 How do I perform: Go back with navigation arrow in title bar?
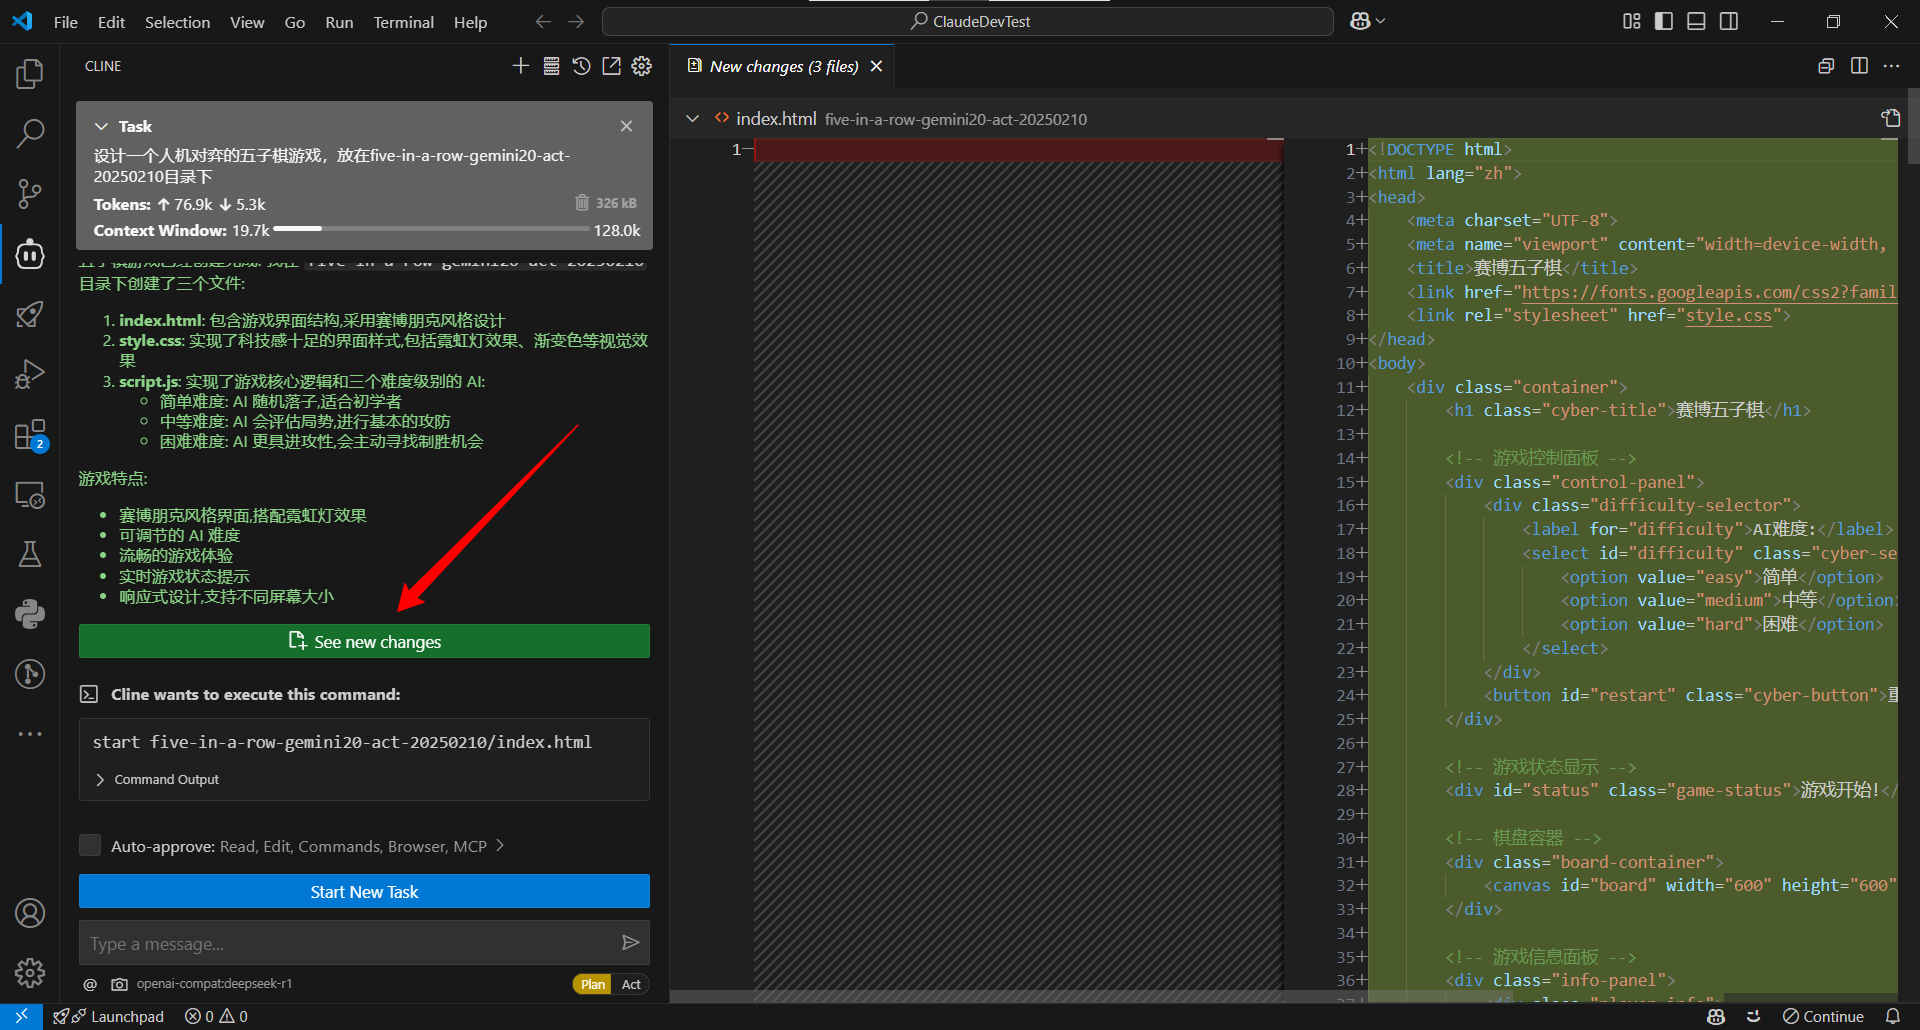pyautogui.click(x=543, y=21)
